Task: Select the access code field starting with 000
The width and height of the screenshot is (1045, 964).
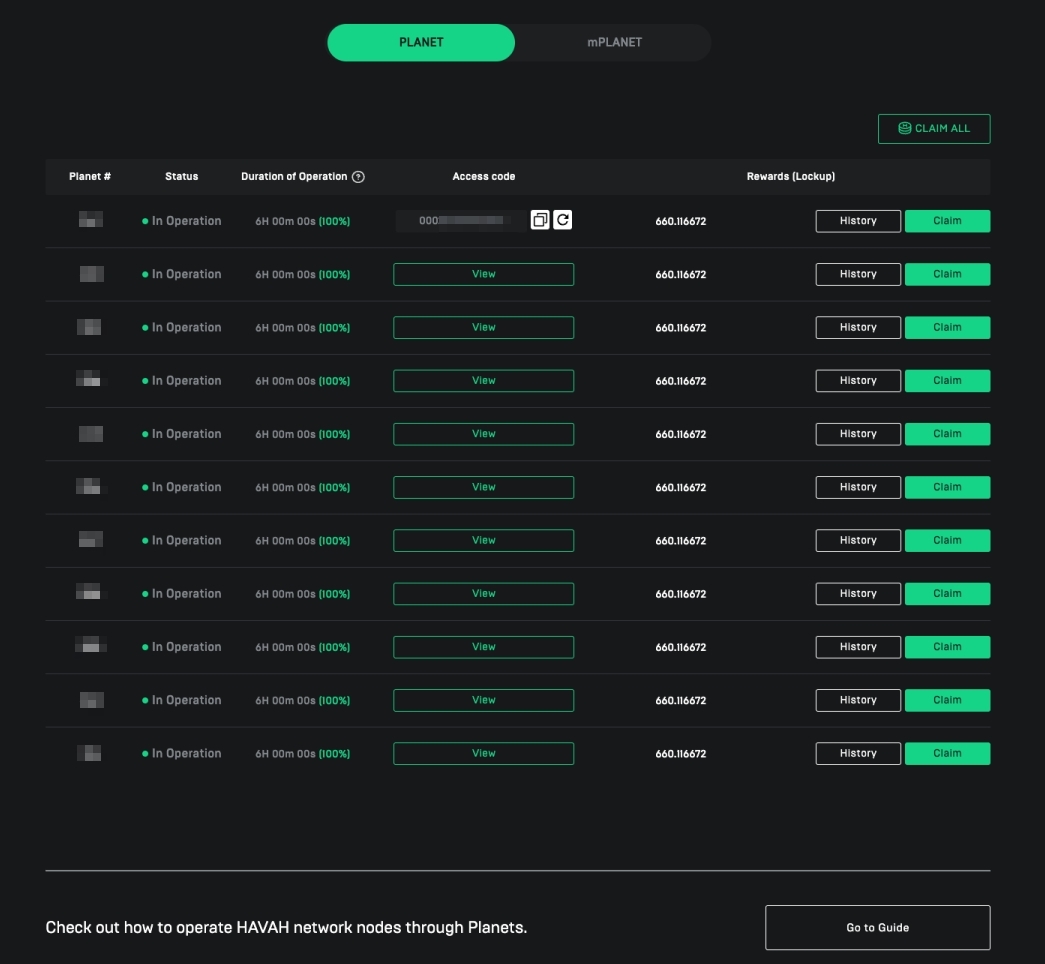Action: point(461,221)
